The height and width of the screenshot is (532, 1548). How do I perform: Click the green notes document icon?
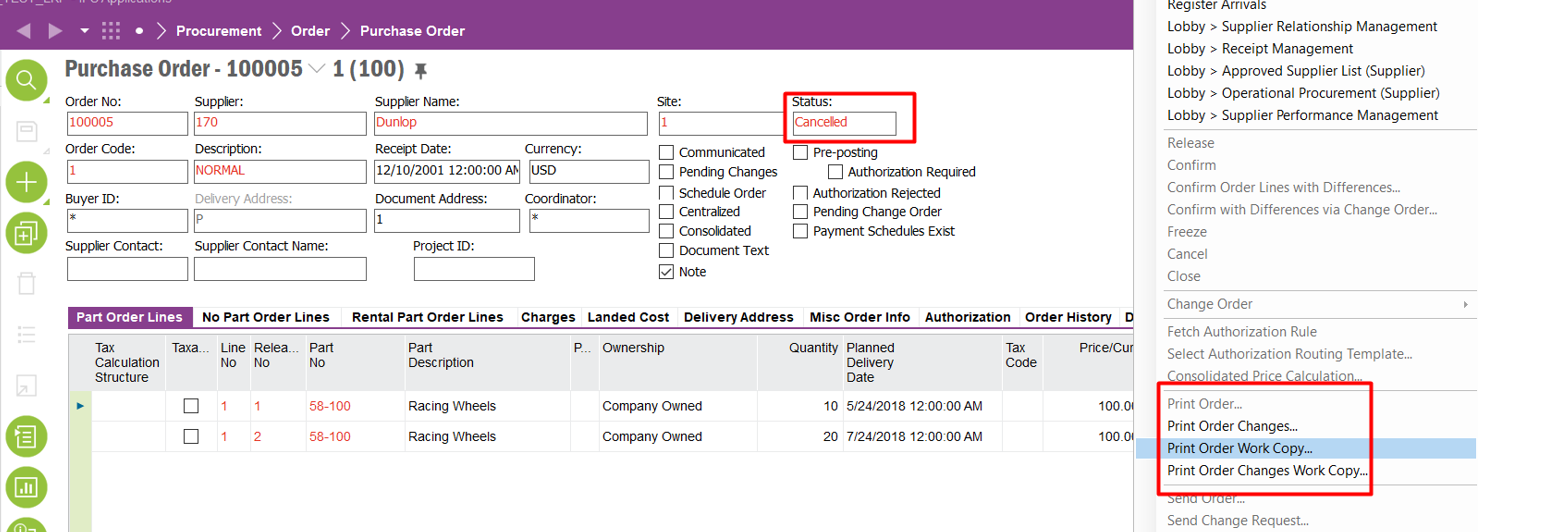(x=26, y=437)
